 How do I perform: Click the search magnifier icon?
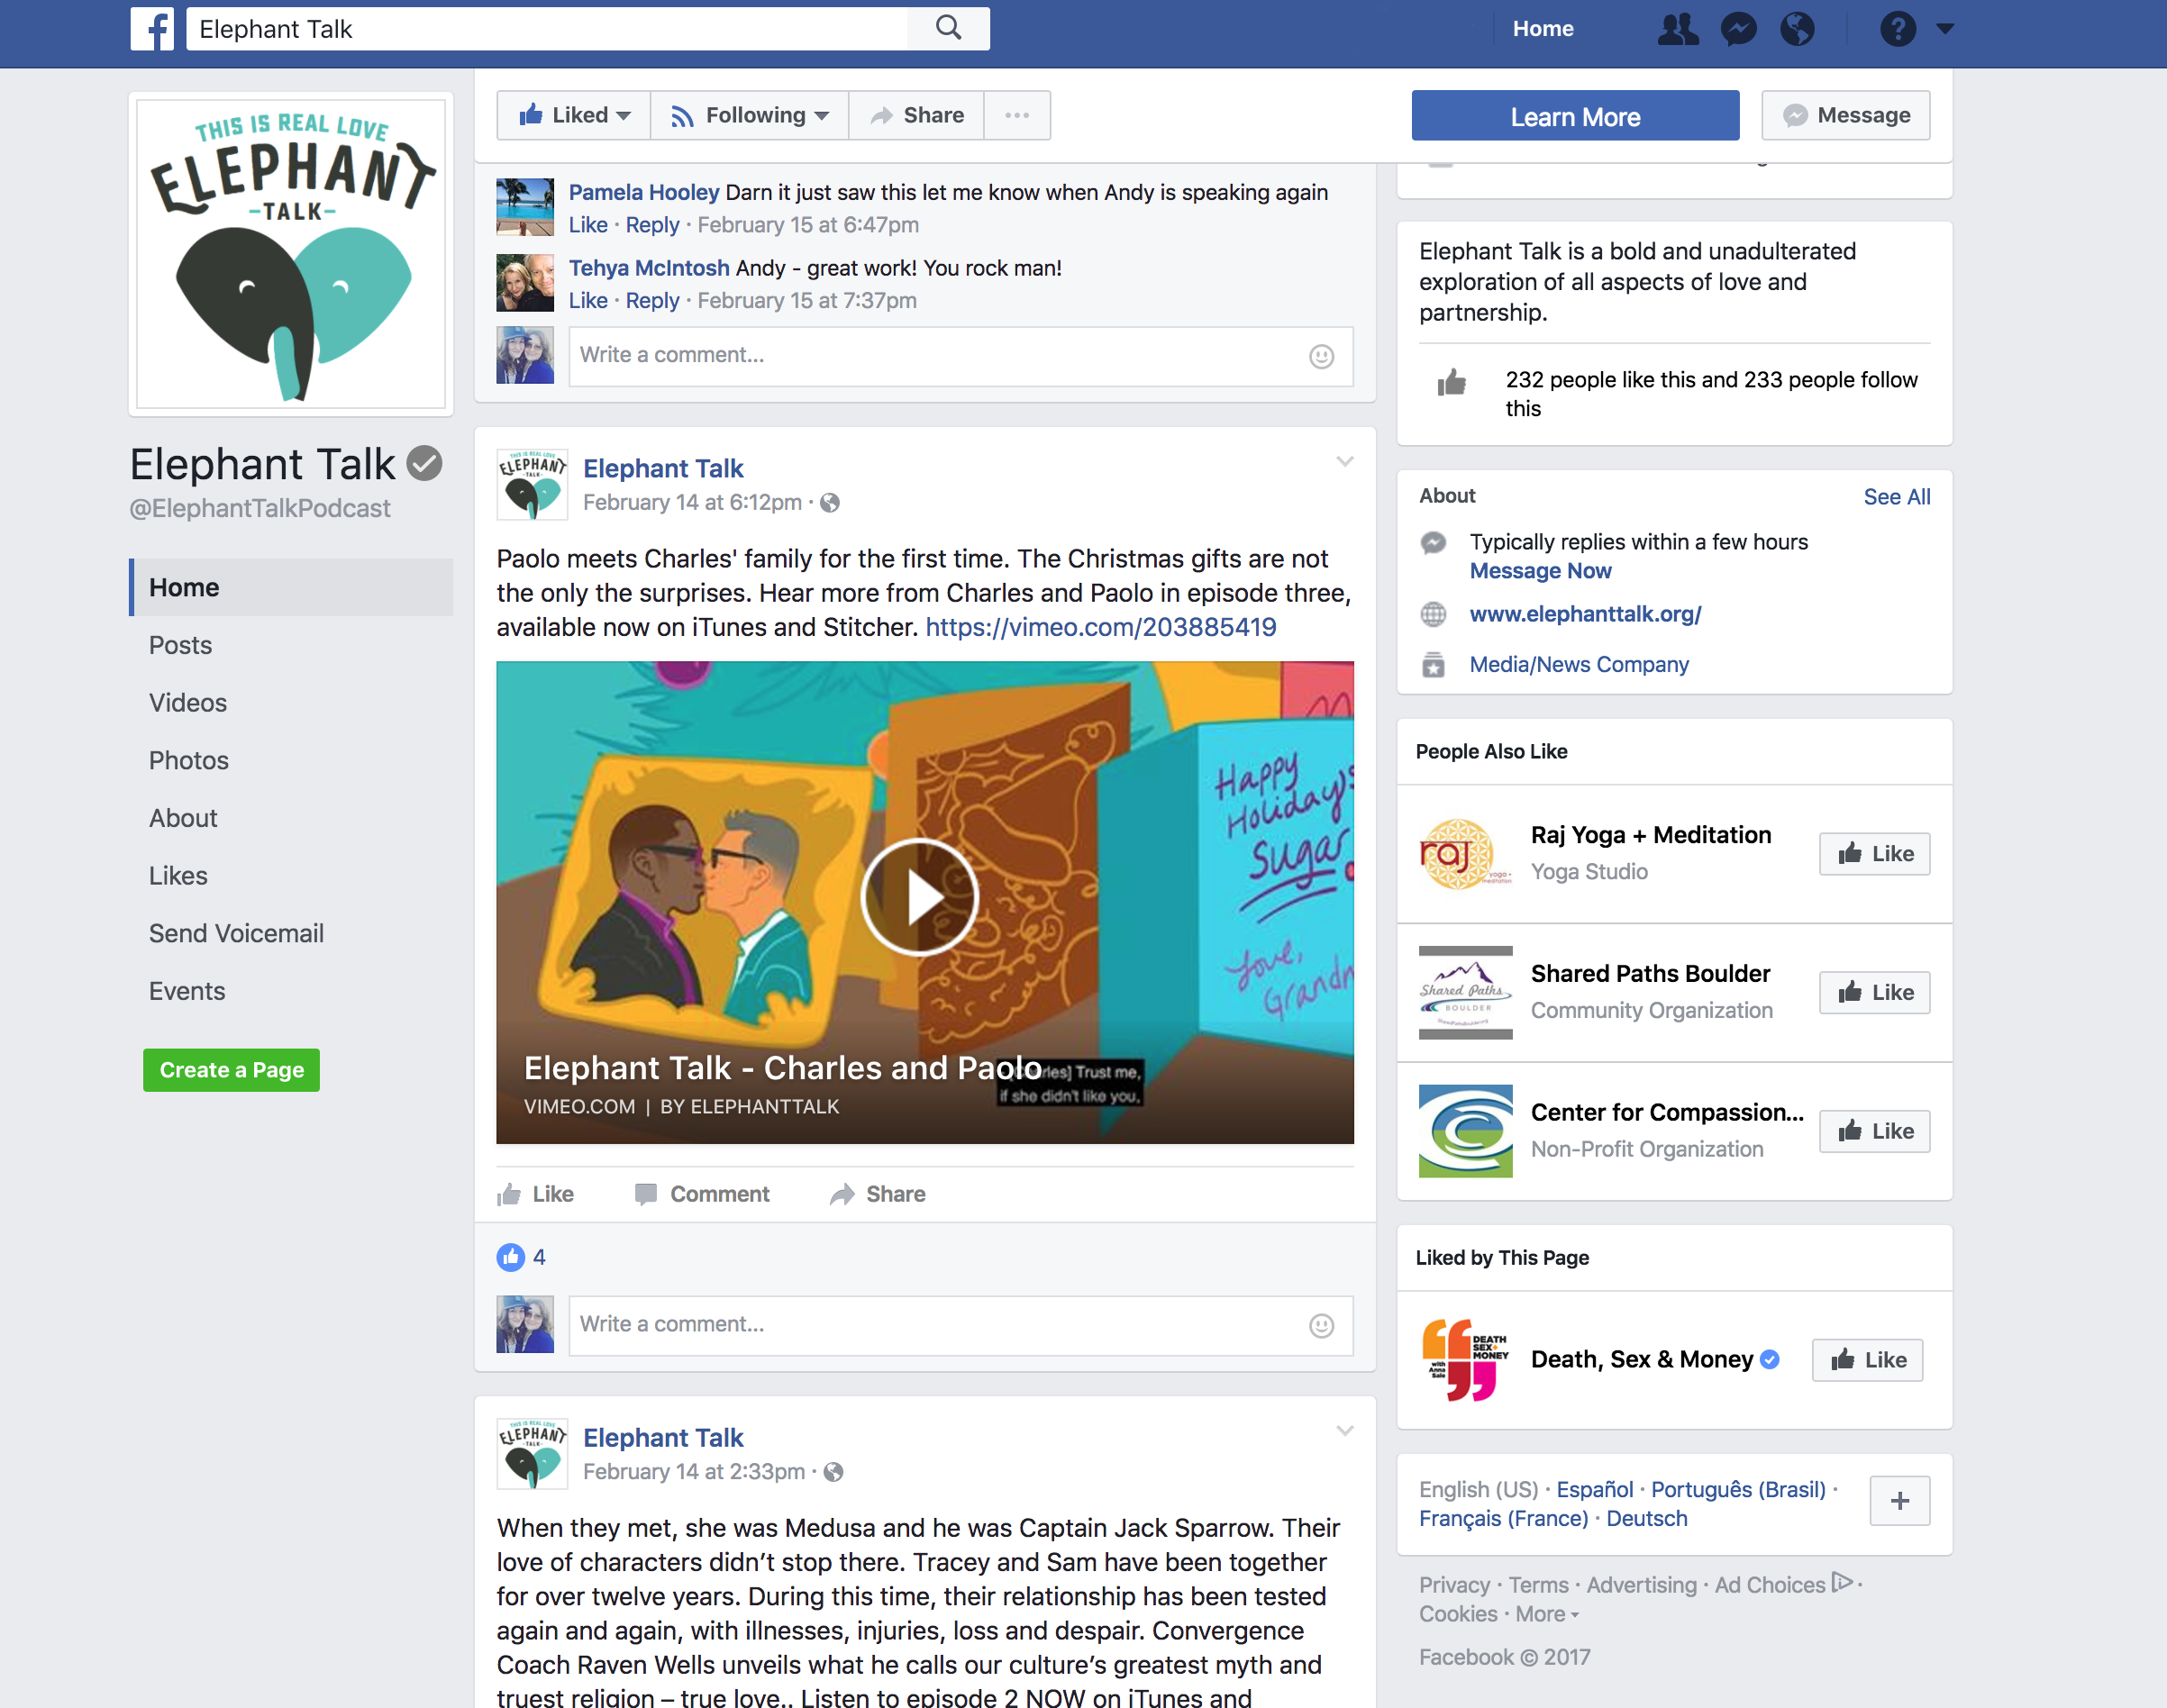(x=948, y=28)
